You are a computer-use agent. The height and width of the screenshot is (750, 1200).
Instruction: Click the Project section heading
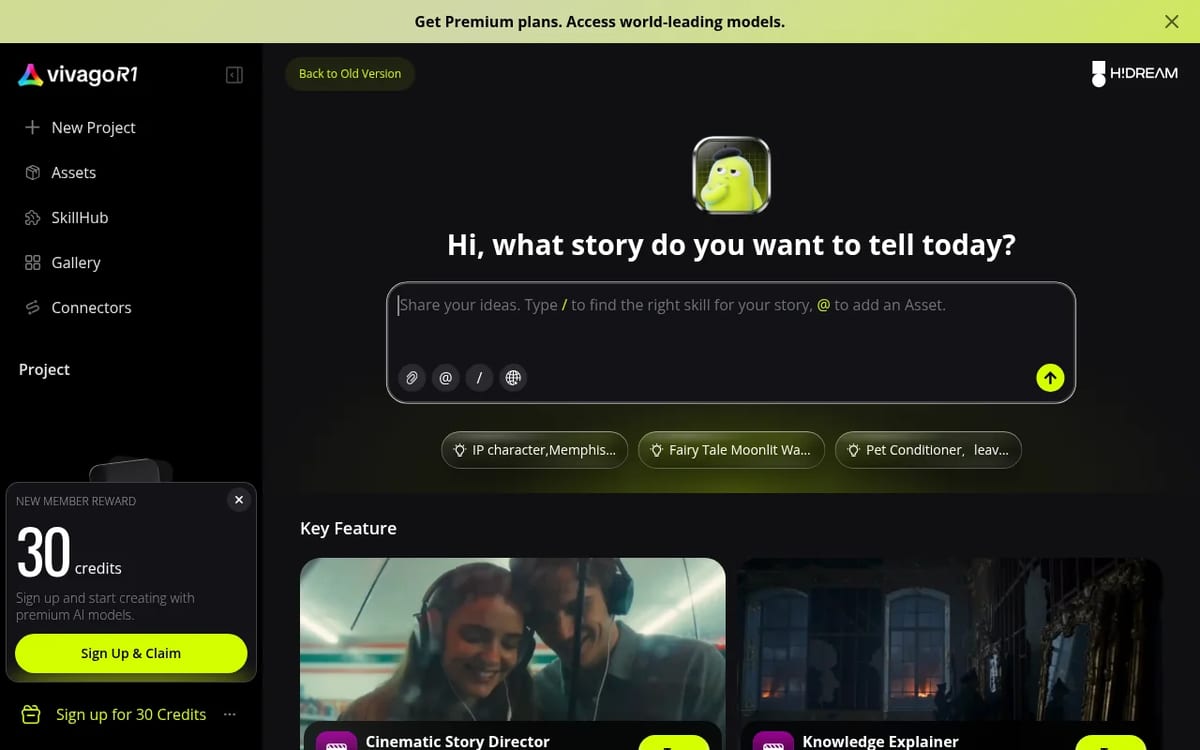click(x=44, y=369)
